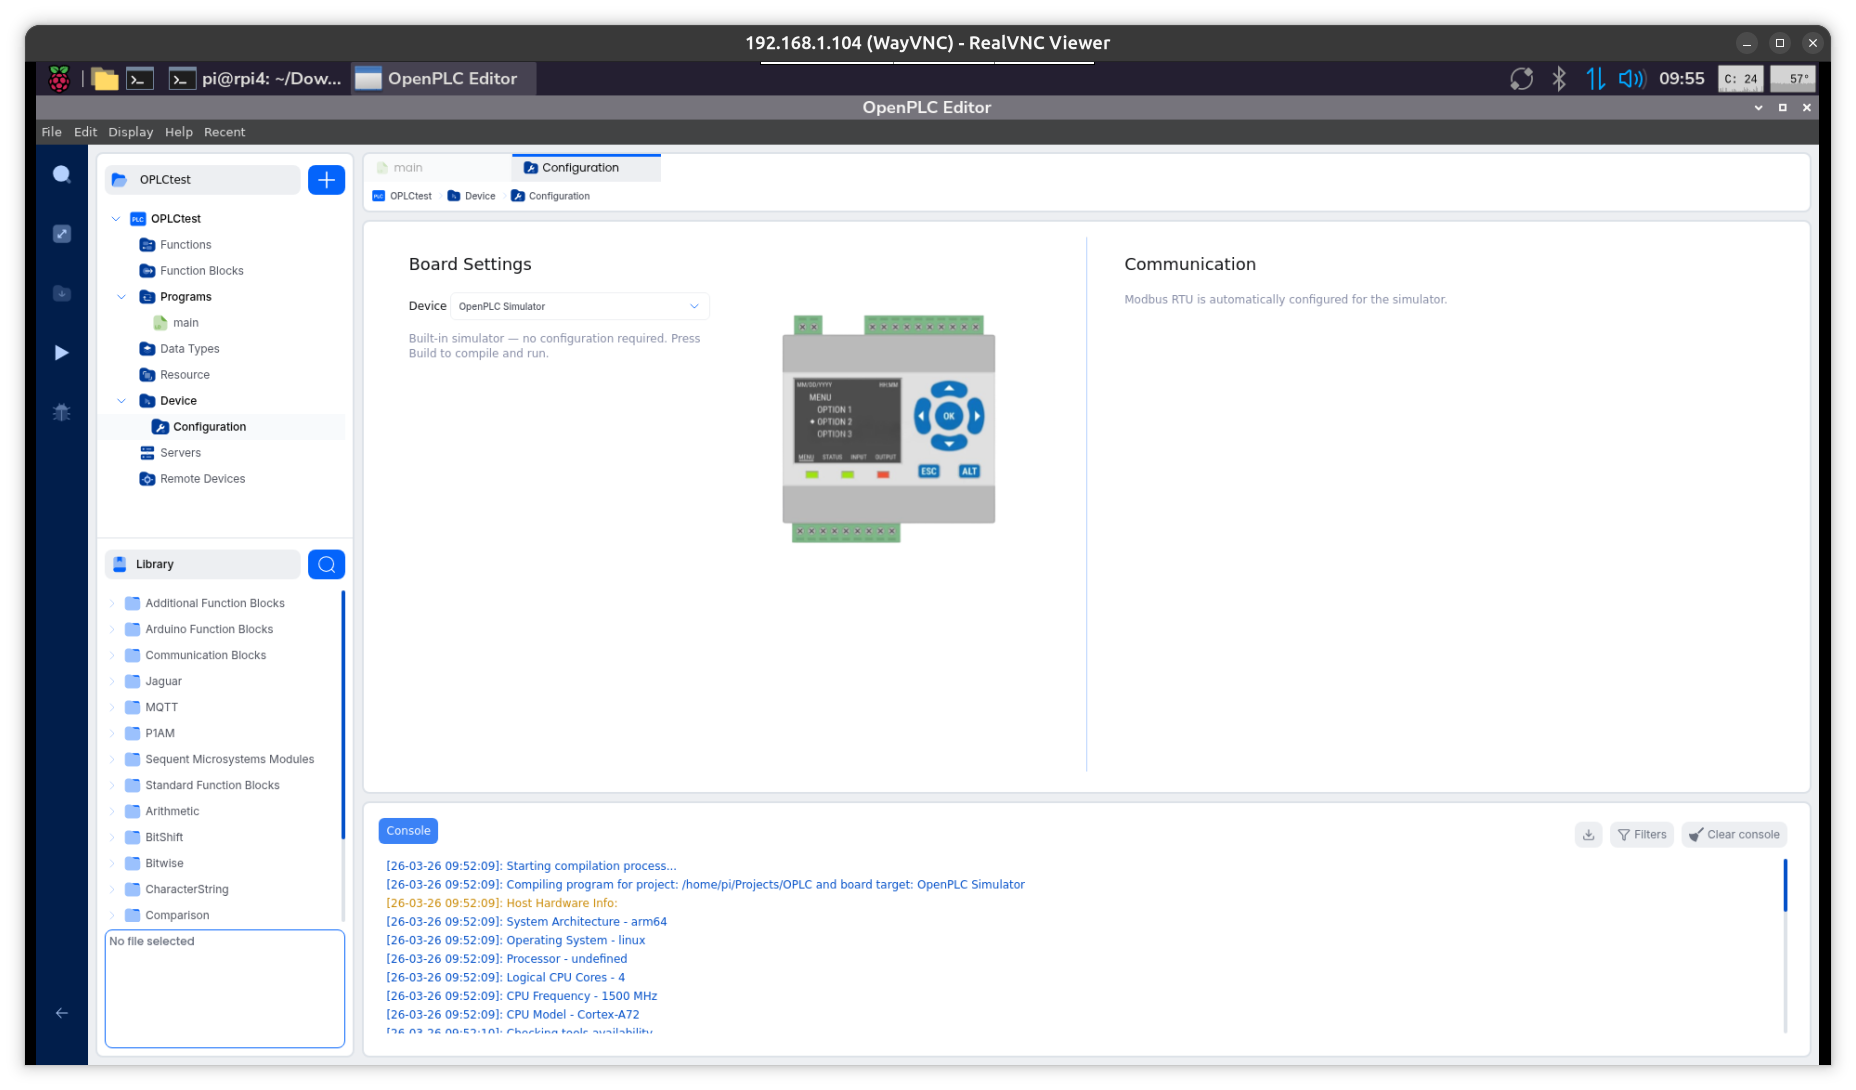The image size is (1856, 1090).
Task: Open the Device dropdown selector
Action: 579,307
